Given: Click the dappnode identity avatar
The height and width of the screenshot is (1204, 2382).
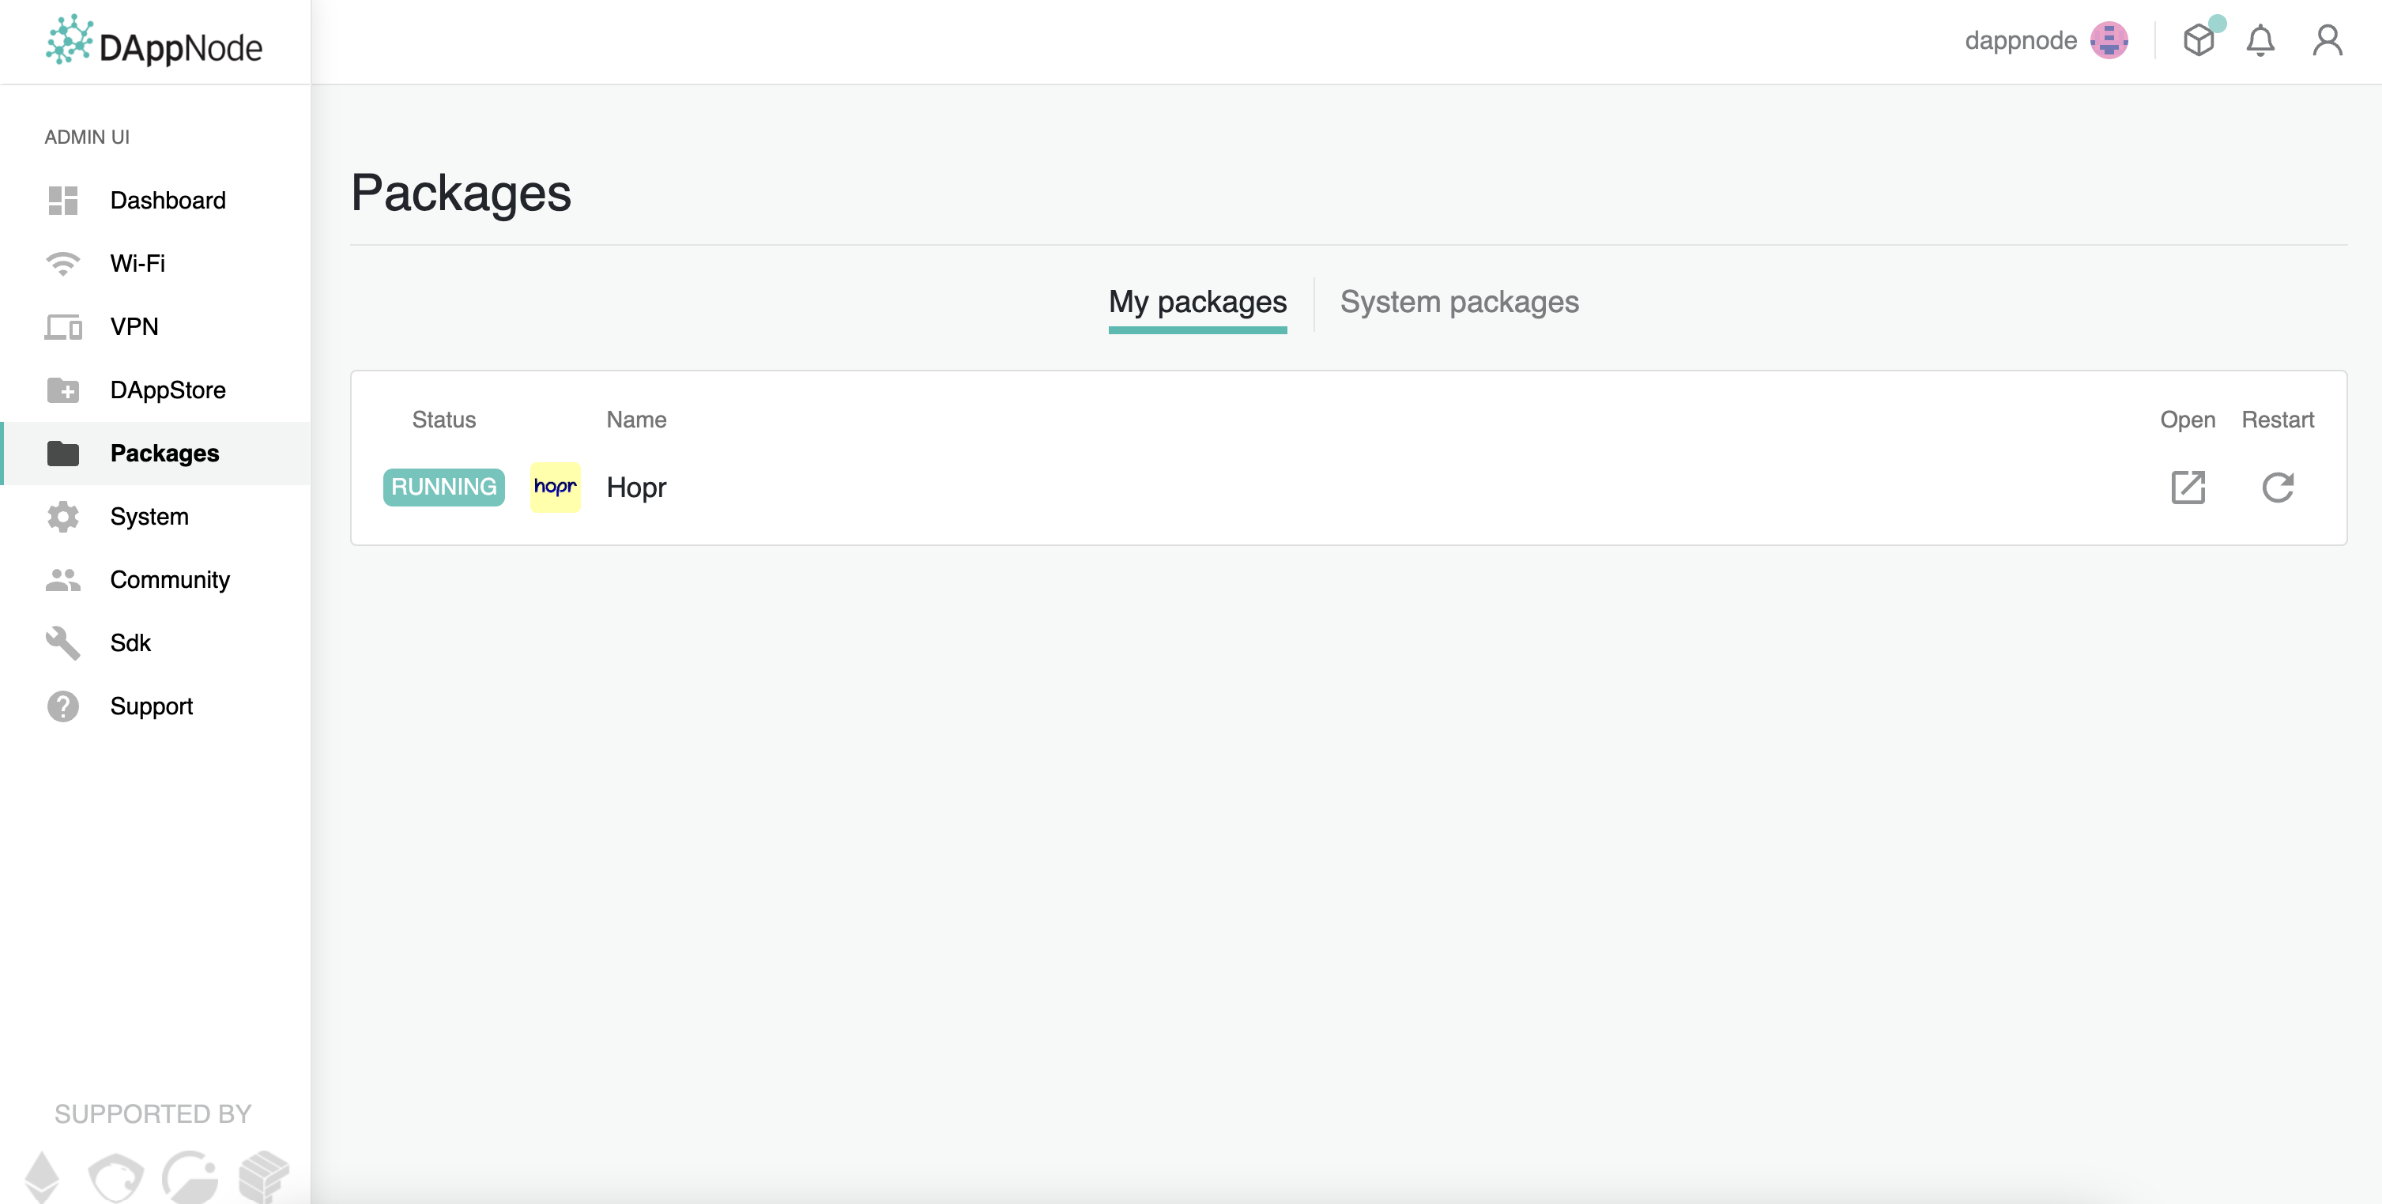Looking at the screenshot, I should pyautogui.click(x=2109, y=40).
